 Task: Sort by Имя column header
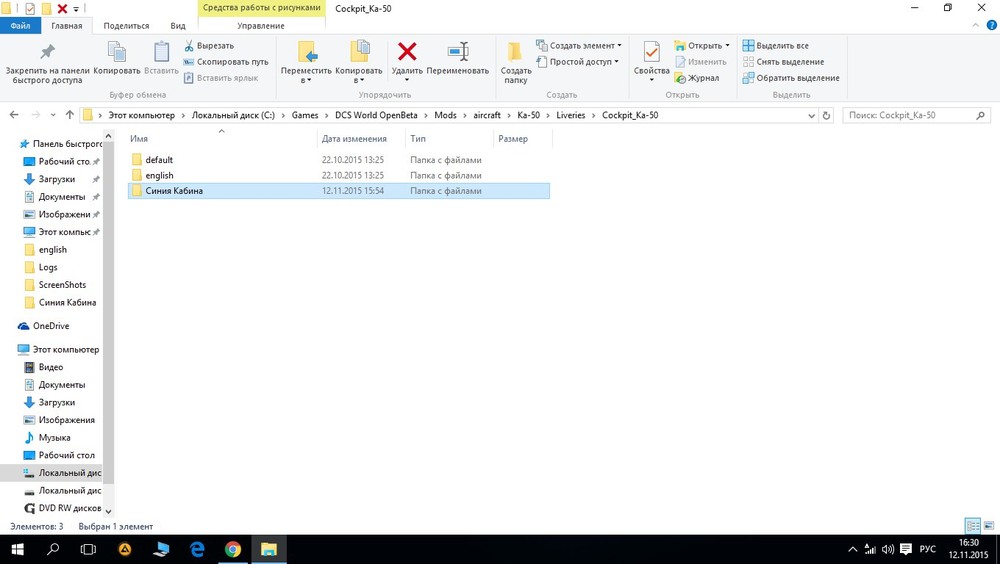pyautogui.click(x=221, y=138)
